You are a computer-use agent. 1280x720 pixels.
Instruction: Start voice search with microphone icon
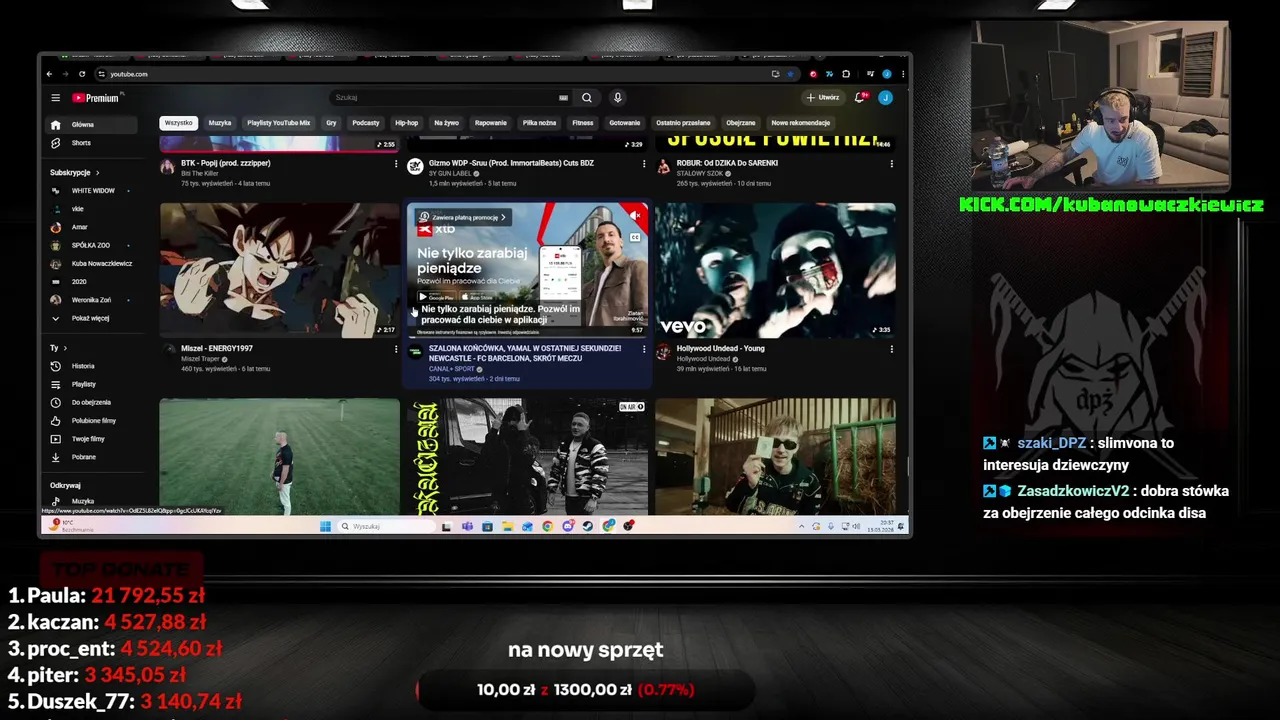tap(618, 98)
